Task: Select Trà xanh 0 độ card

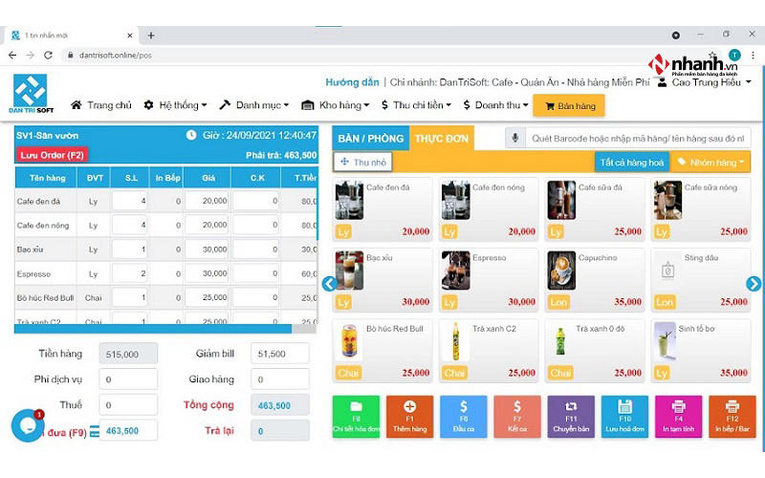Action: tap(594, 351)
